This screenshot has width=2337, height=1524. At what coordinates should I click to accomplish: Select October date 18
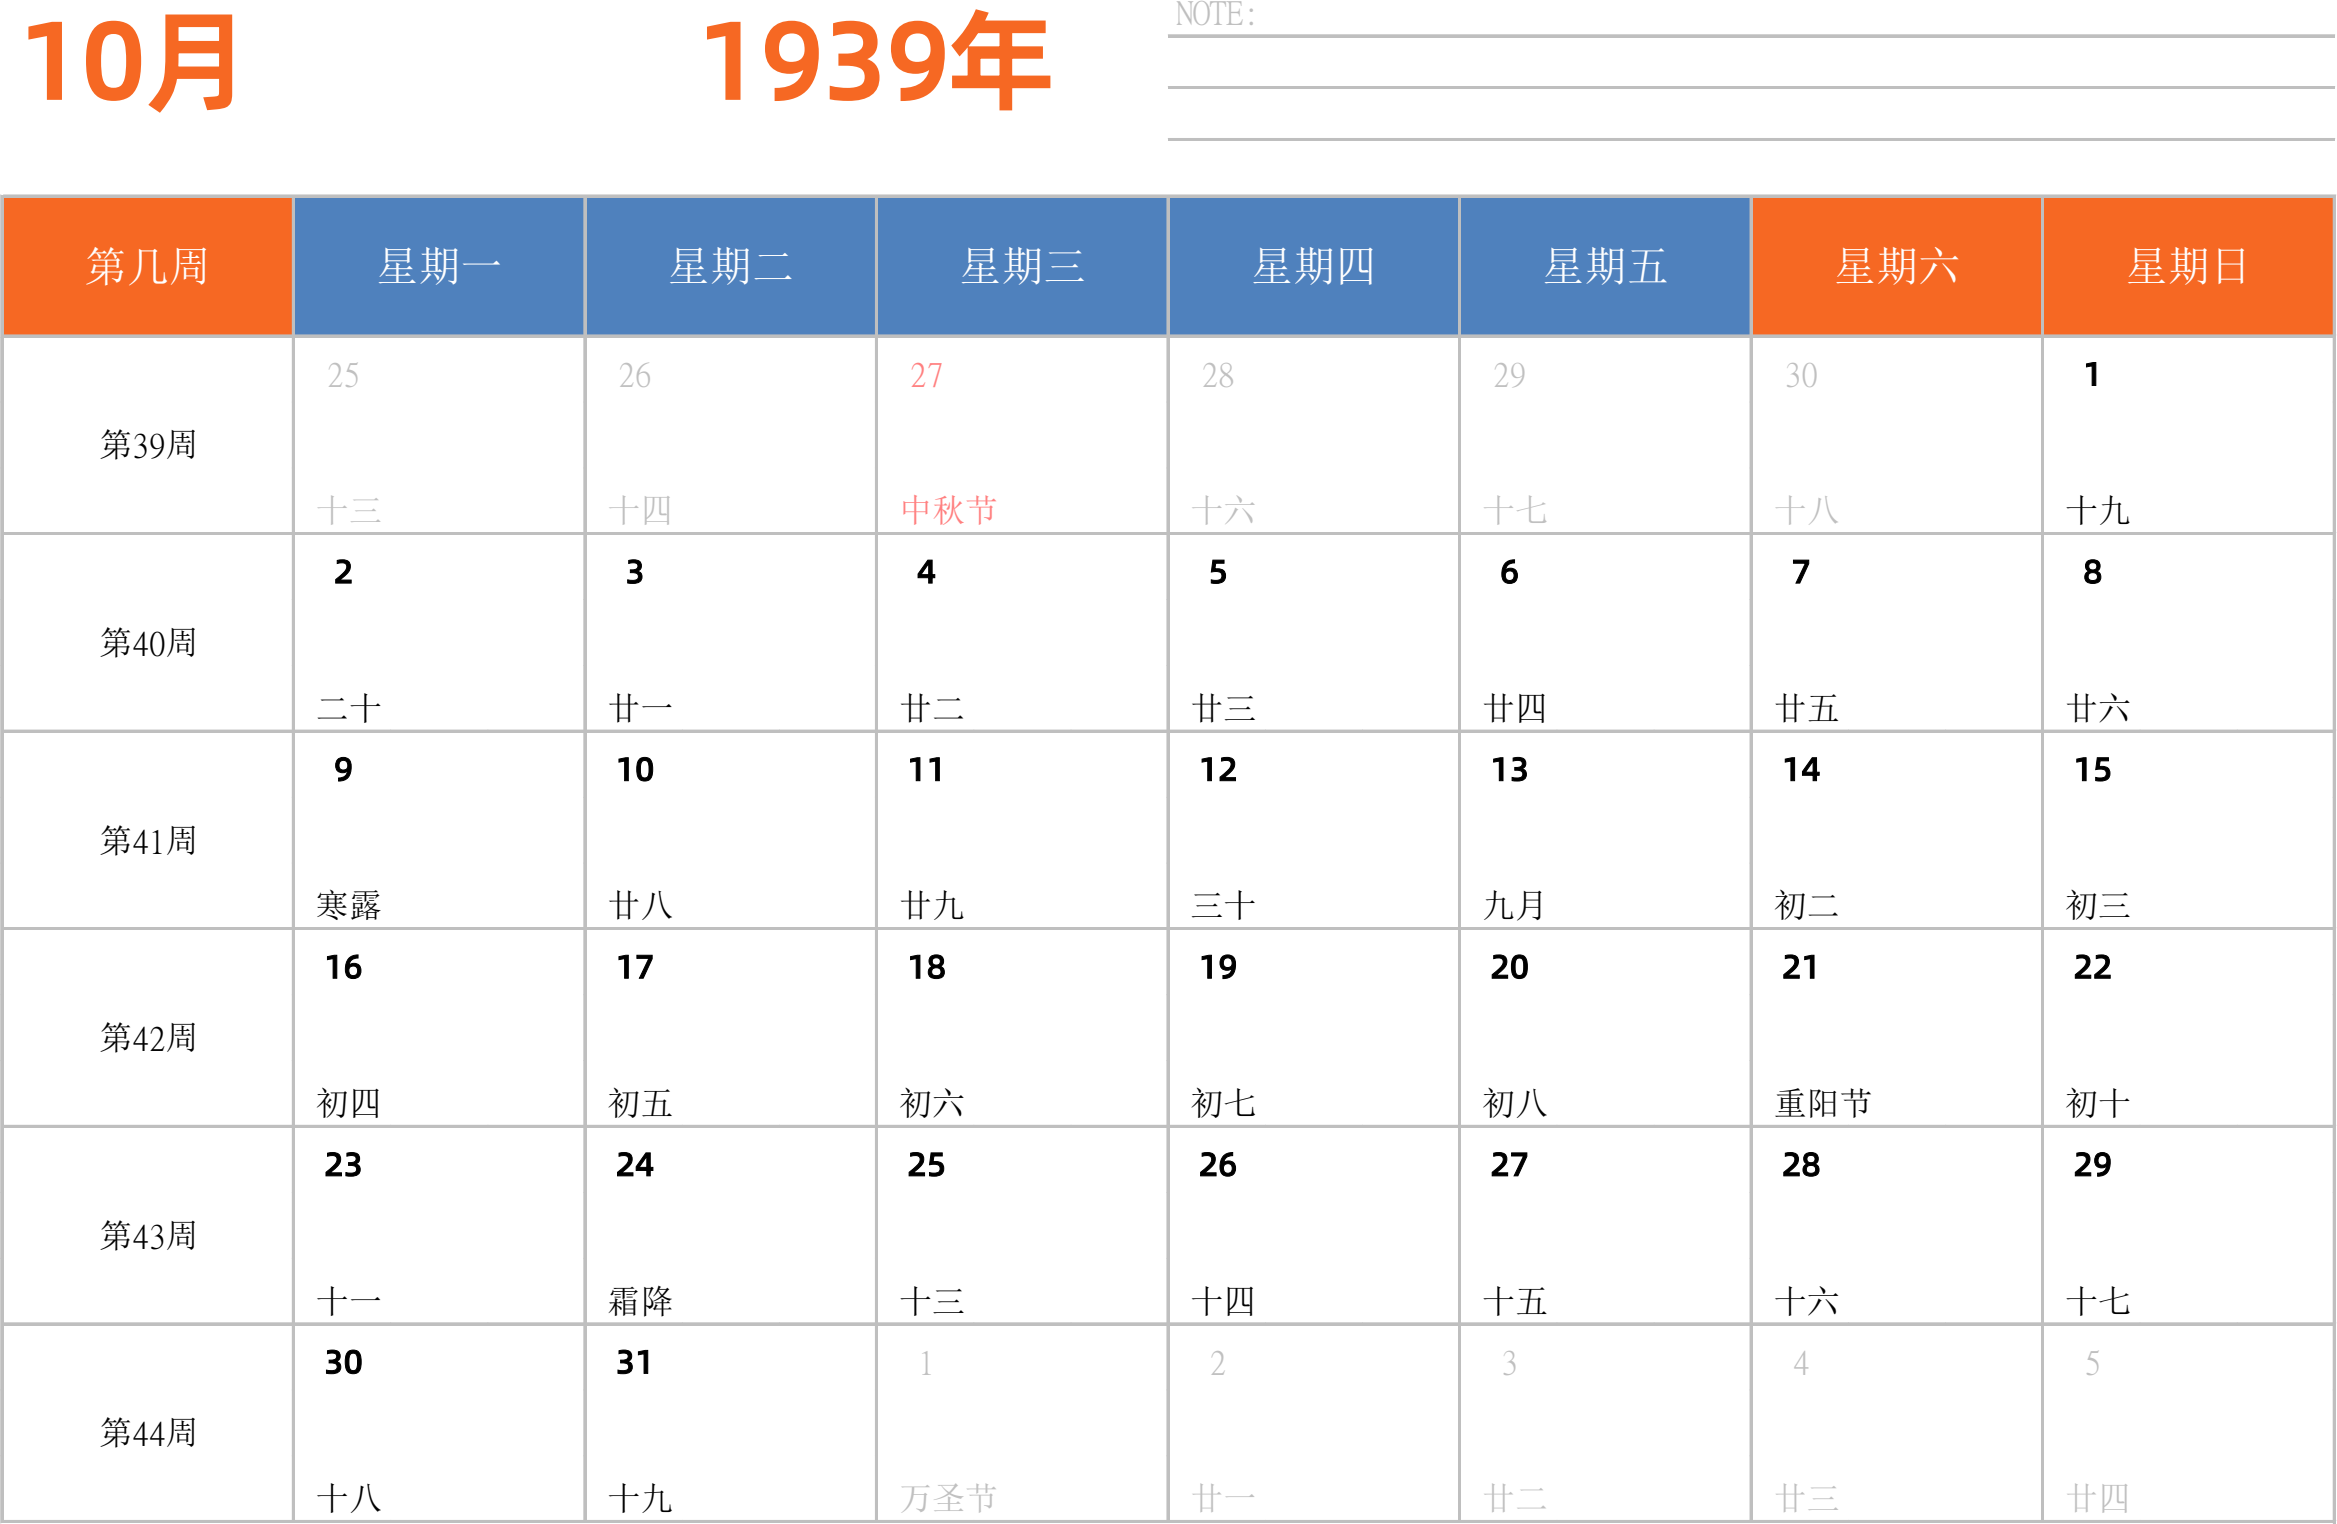click(x=926, y=967)
